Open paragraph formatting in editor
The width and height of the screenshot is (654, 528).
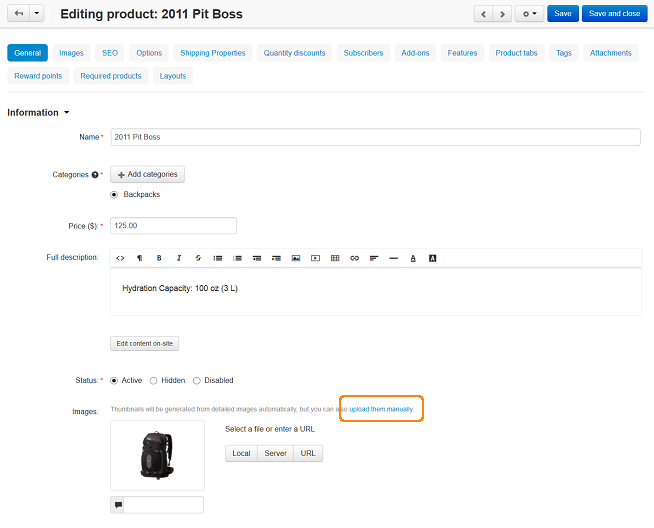pos(140,258)
